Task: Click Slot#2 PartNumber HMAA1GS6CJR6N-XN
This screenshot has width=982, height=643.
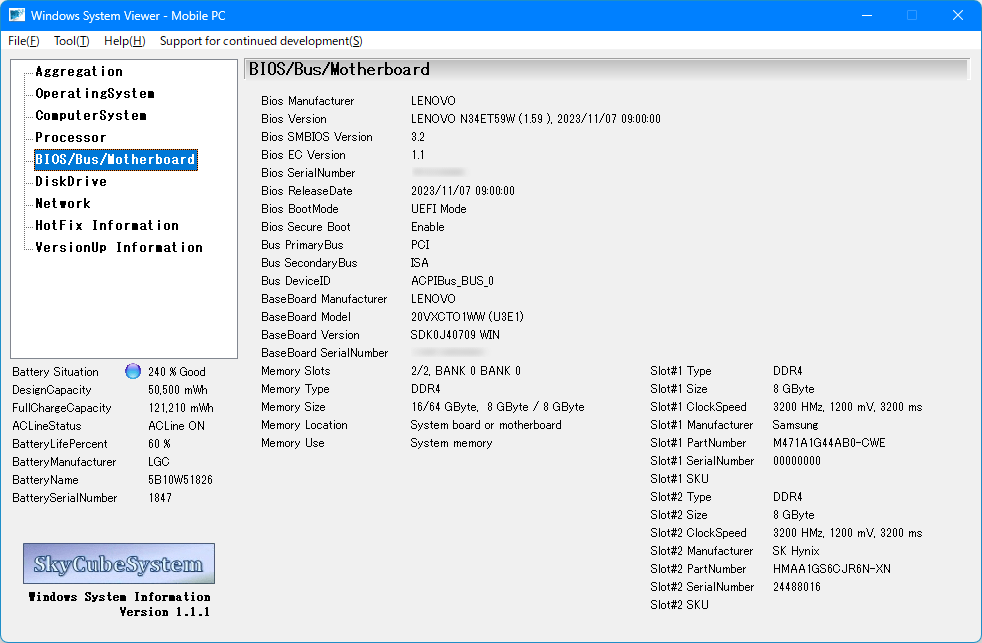Action: 832,569
